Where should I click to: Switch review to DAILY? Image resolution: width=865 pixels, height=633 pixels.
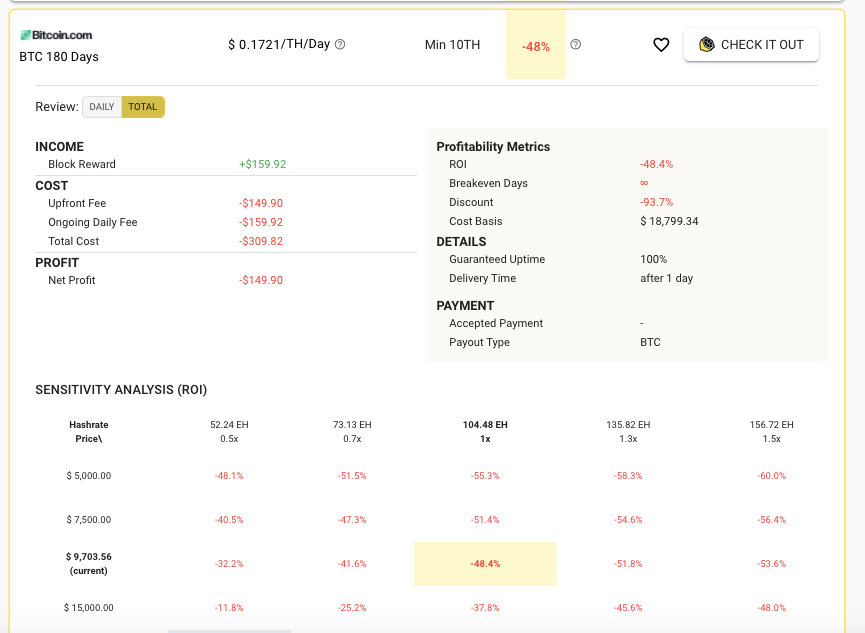coord(102,107)
